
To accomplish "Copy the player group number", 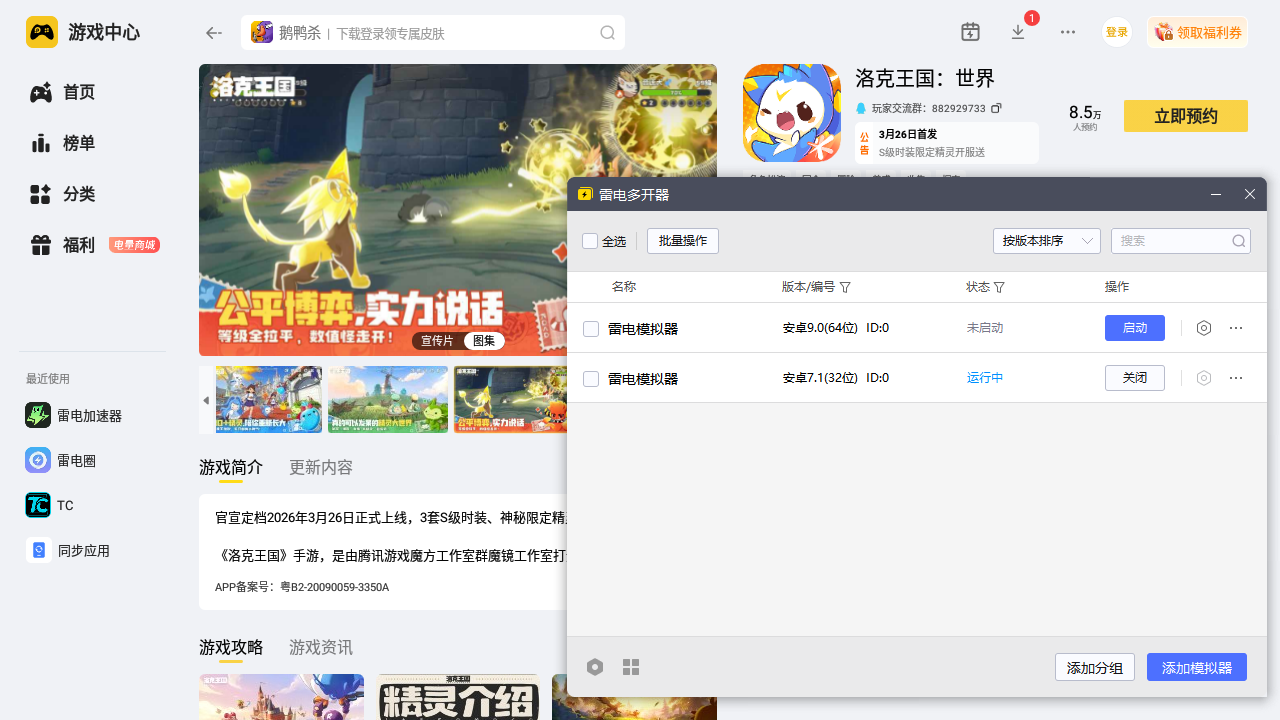I will (996, 108).
